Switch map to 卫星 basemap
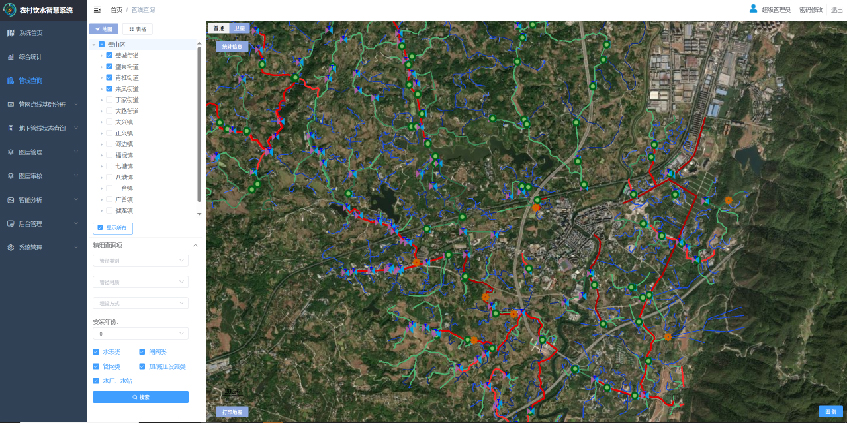The image size is (848, 424). click(x=240, y=28)
